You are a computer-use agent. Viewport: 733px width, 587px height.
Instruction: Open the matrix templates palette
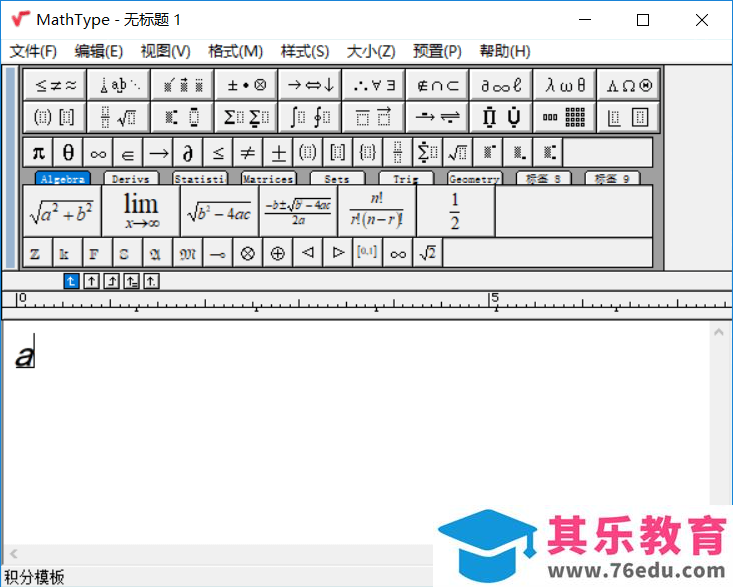click(565, 117)
